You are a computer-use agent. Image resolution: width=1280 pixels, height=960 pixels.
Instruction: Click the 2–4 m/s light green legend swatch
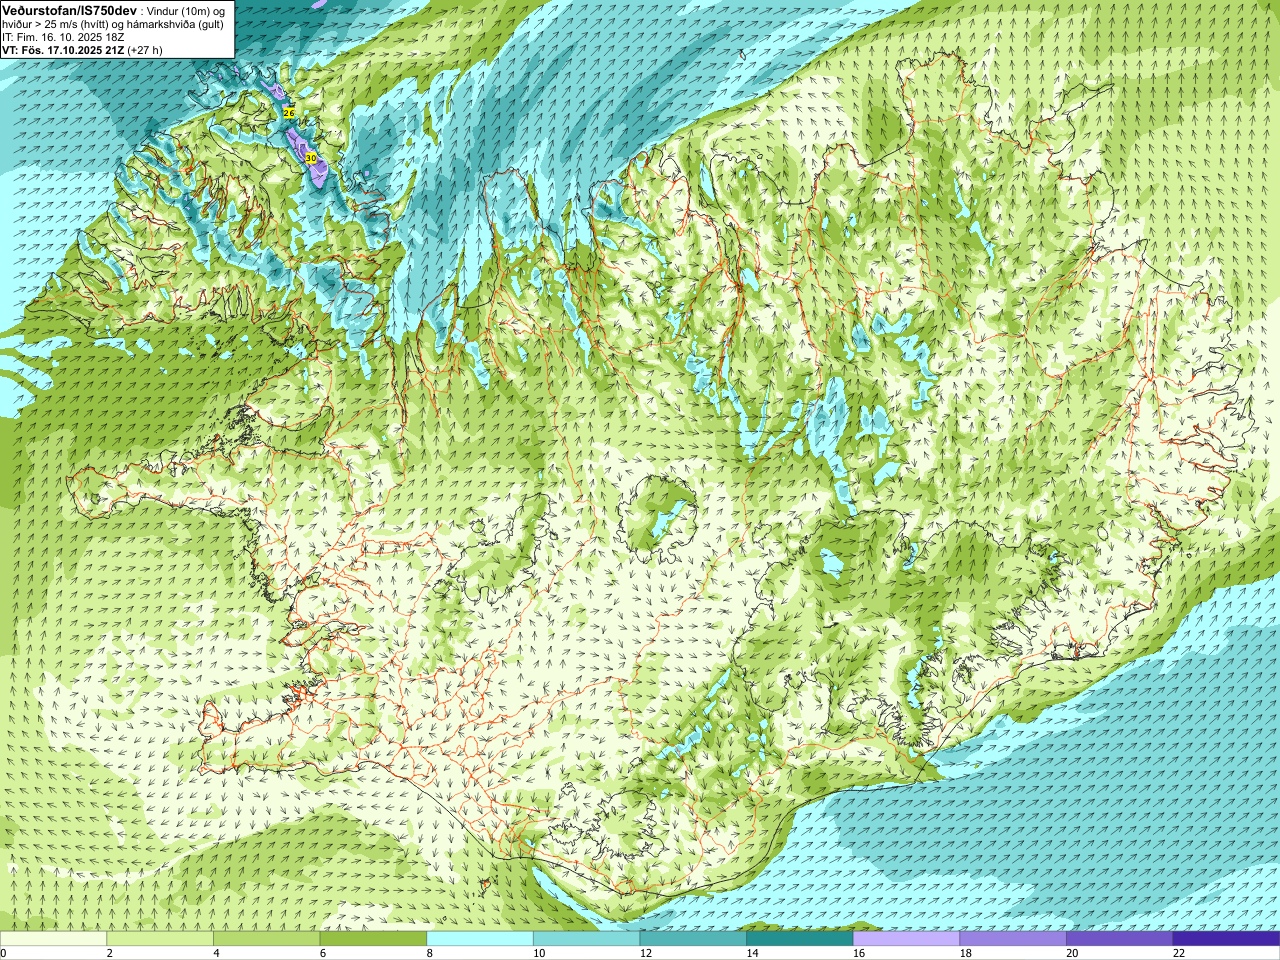(x=160, y=939)
